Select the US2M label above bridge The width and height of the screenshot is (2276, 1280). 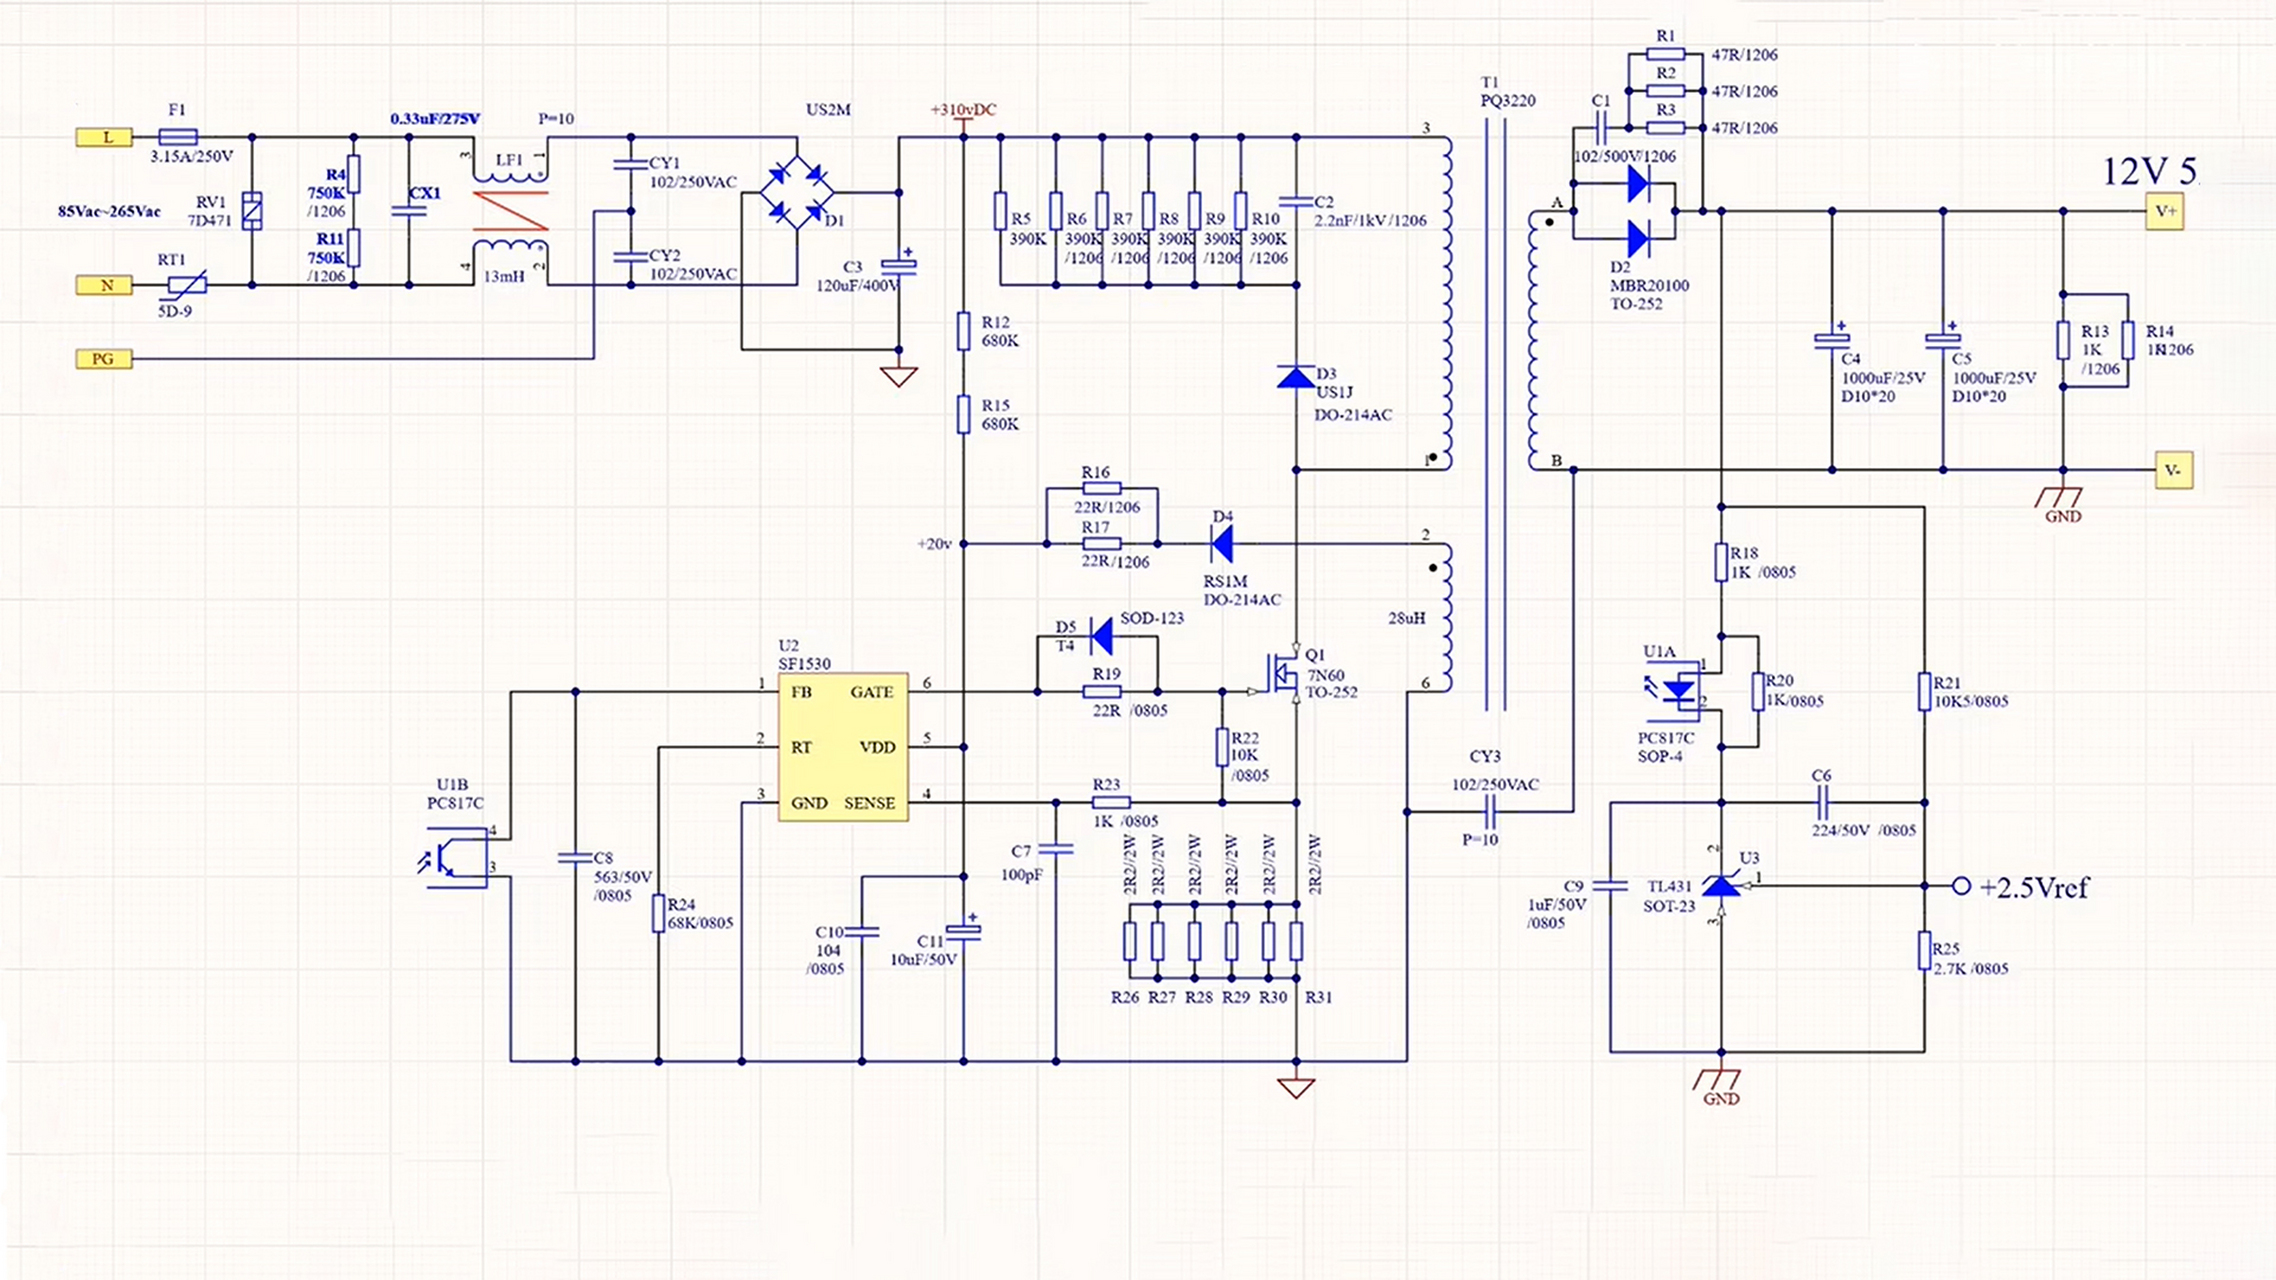[828, 109]
